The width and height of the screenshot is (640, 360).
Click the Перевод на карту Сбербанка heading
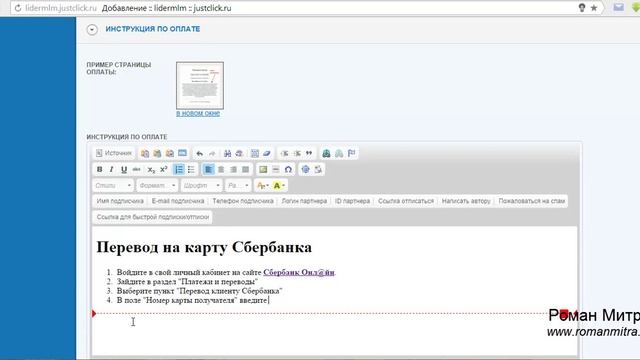[204, 247]
